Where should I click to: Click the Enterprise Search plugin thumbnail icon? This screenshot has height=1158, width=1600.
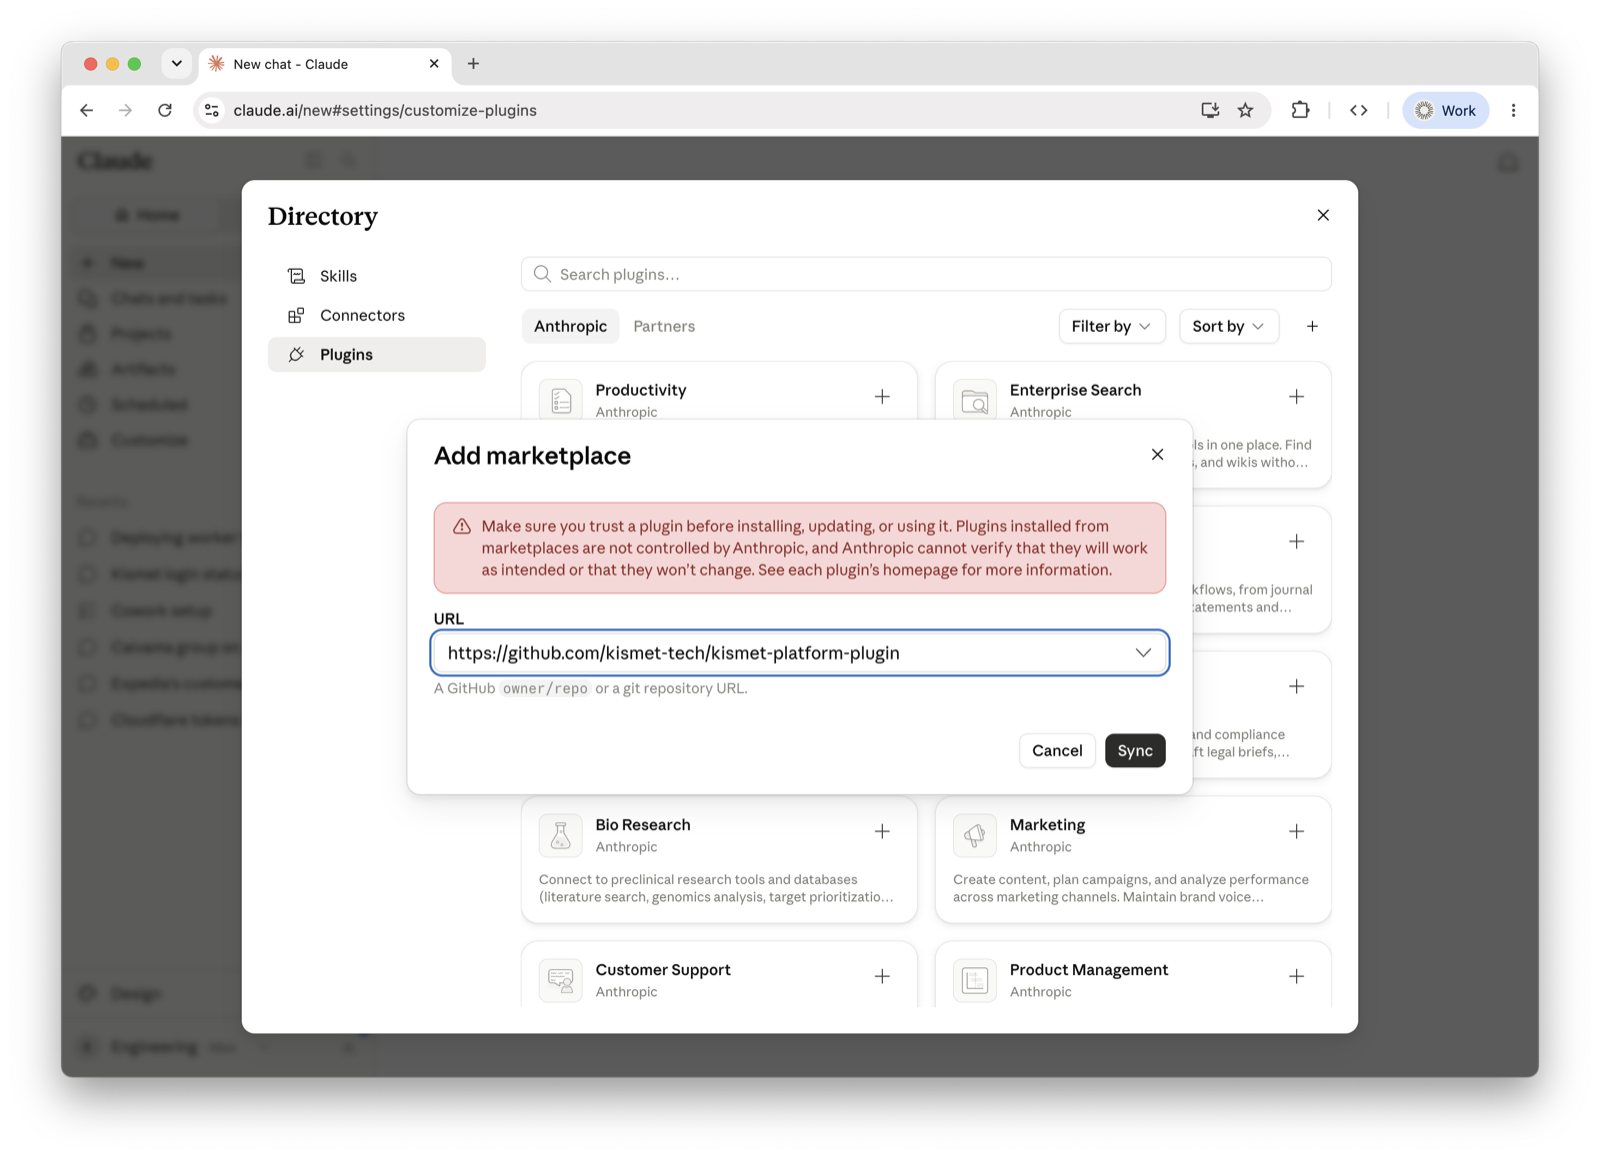(x=975, y=400)
